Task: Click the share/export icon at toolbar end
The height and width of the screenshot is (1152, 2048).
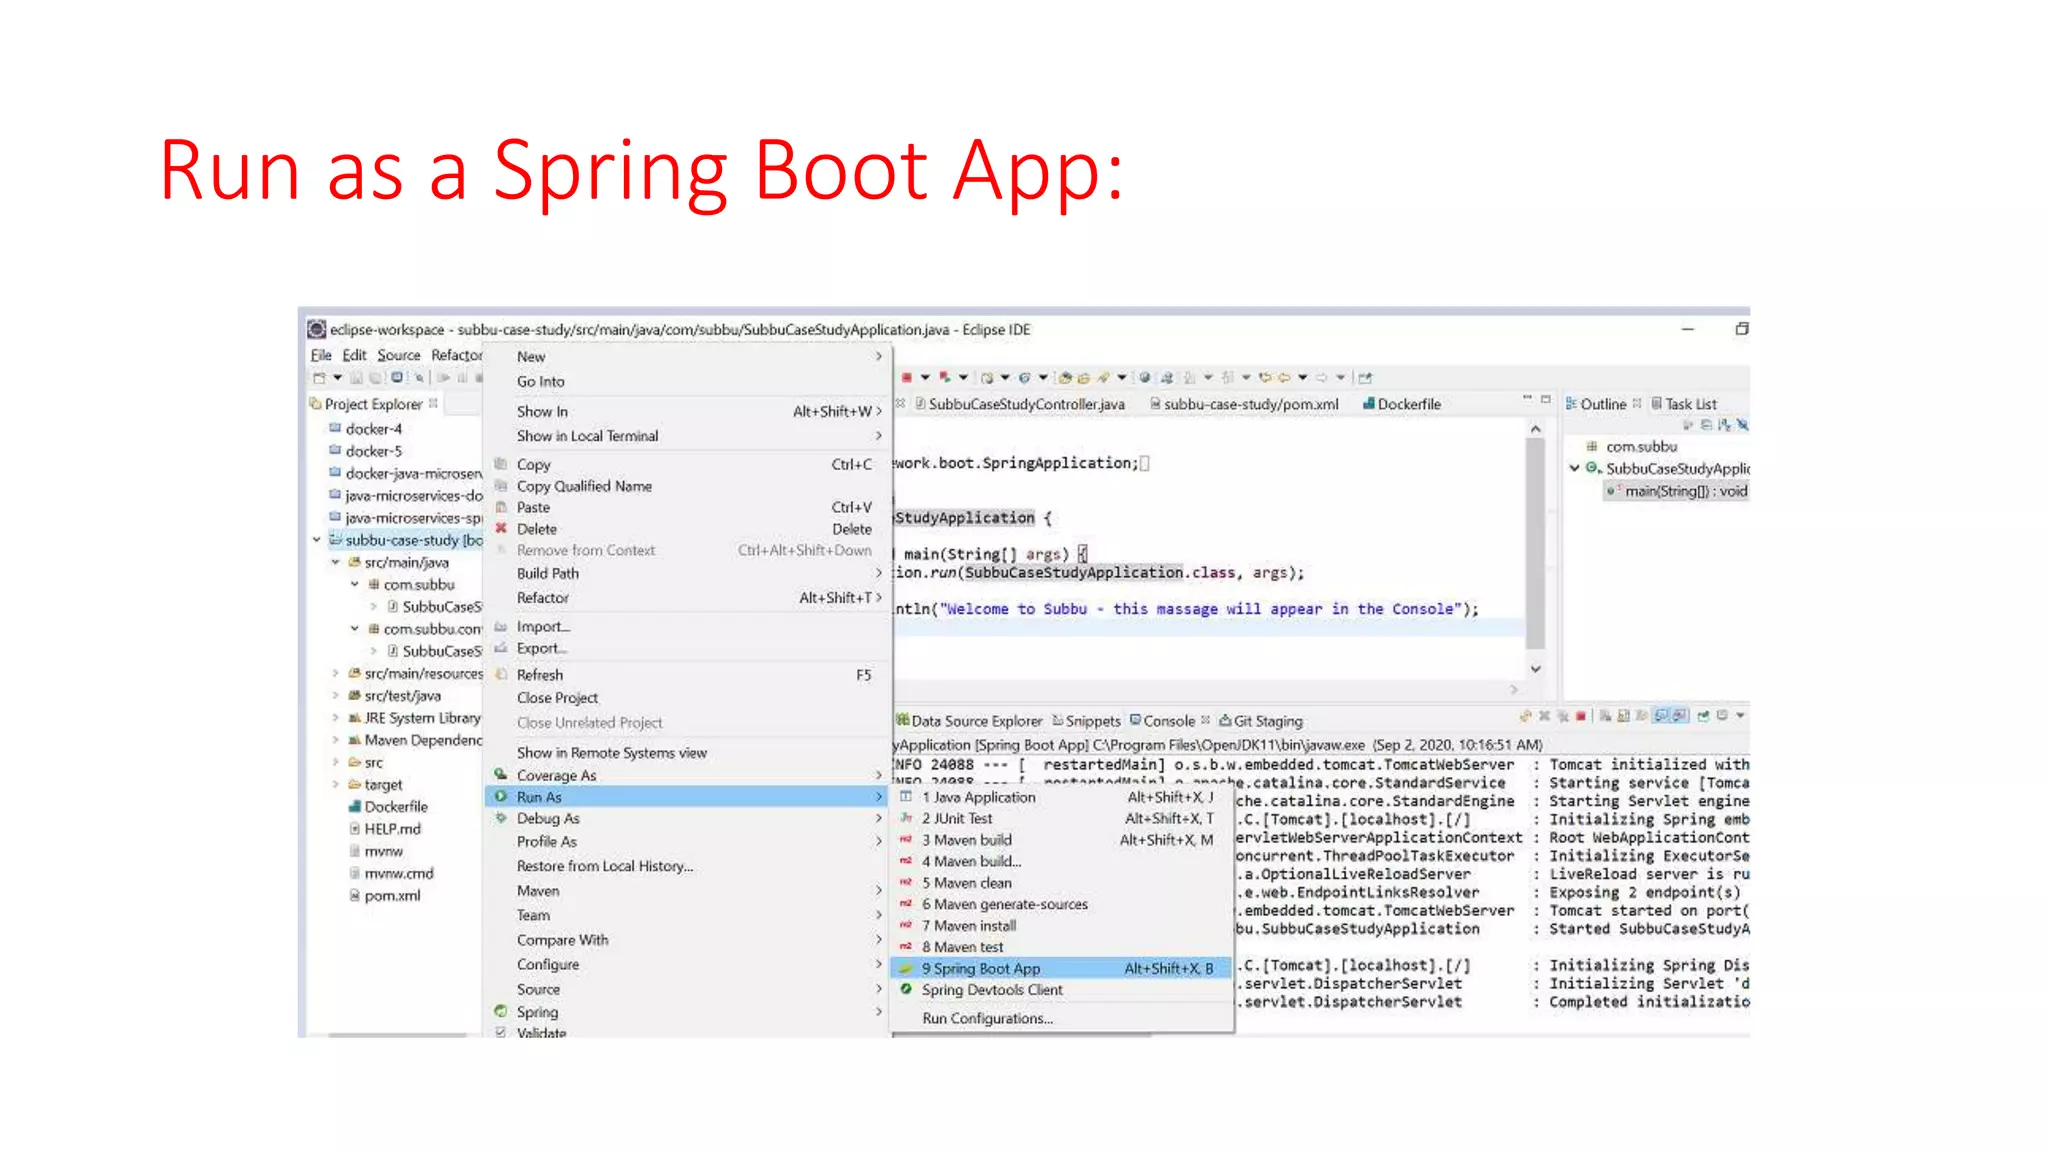Action: (x=1365, y=378)
